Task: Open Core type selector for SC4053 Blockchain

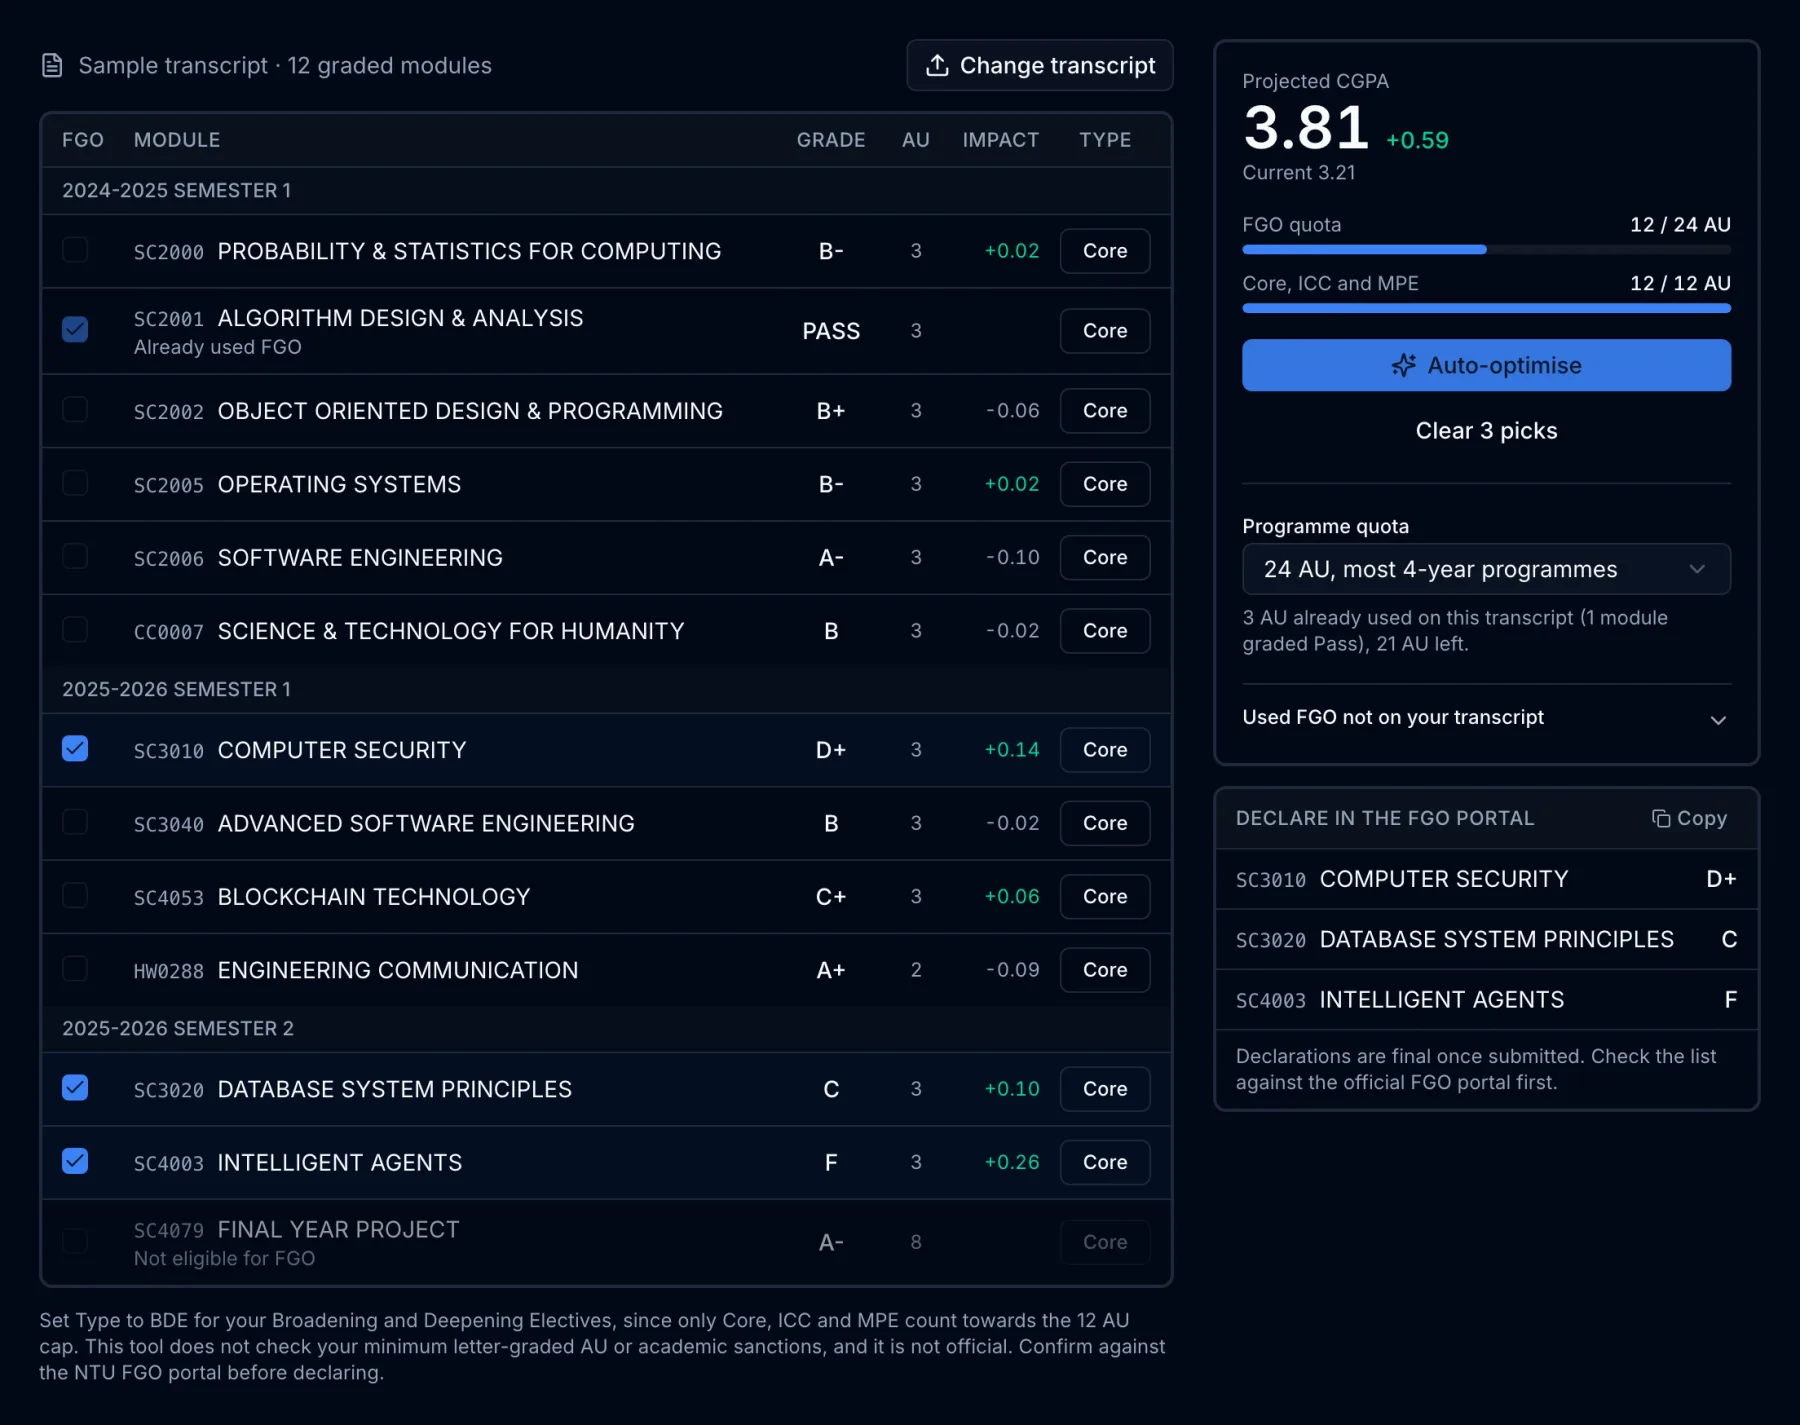Action: pos(1105,896)
